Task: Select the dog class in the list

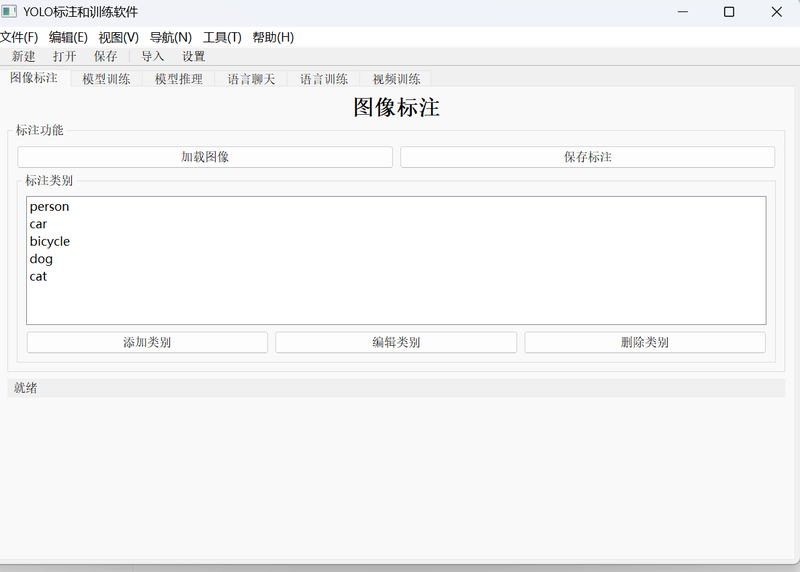Action: 396,259
